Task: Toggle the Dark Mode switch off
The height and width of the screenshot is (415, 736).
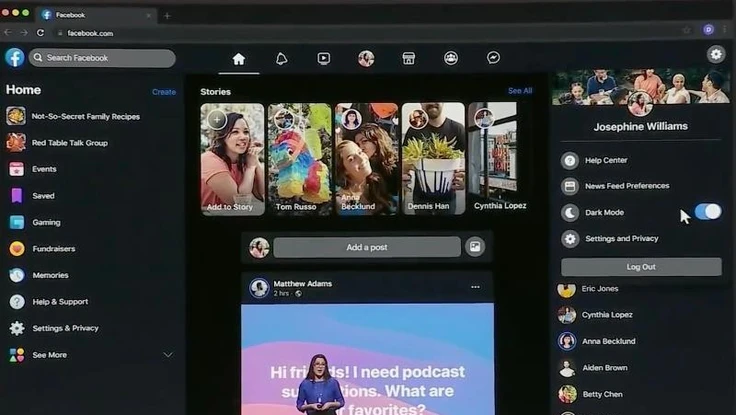Action: pyautogui.click(x=708, y=211)
